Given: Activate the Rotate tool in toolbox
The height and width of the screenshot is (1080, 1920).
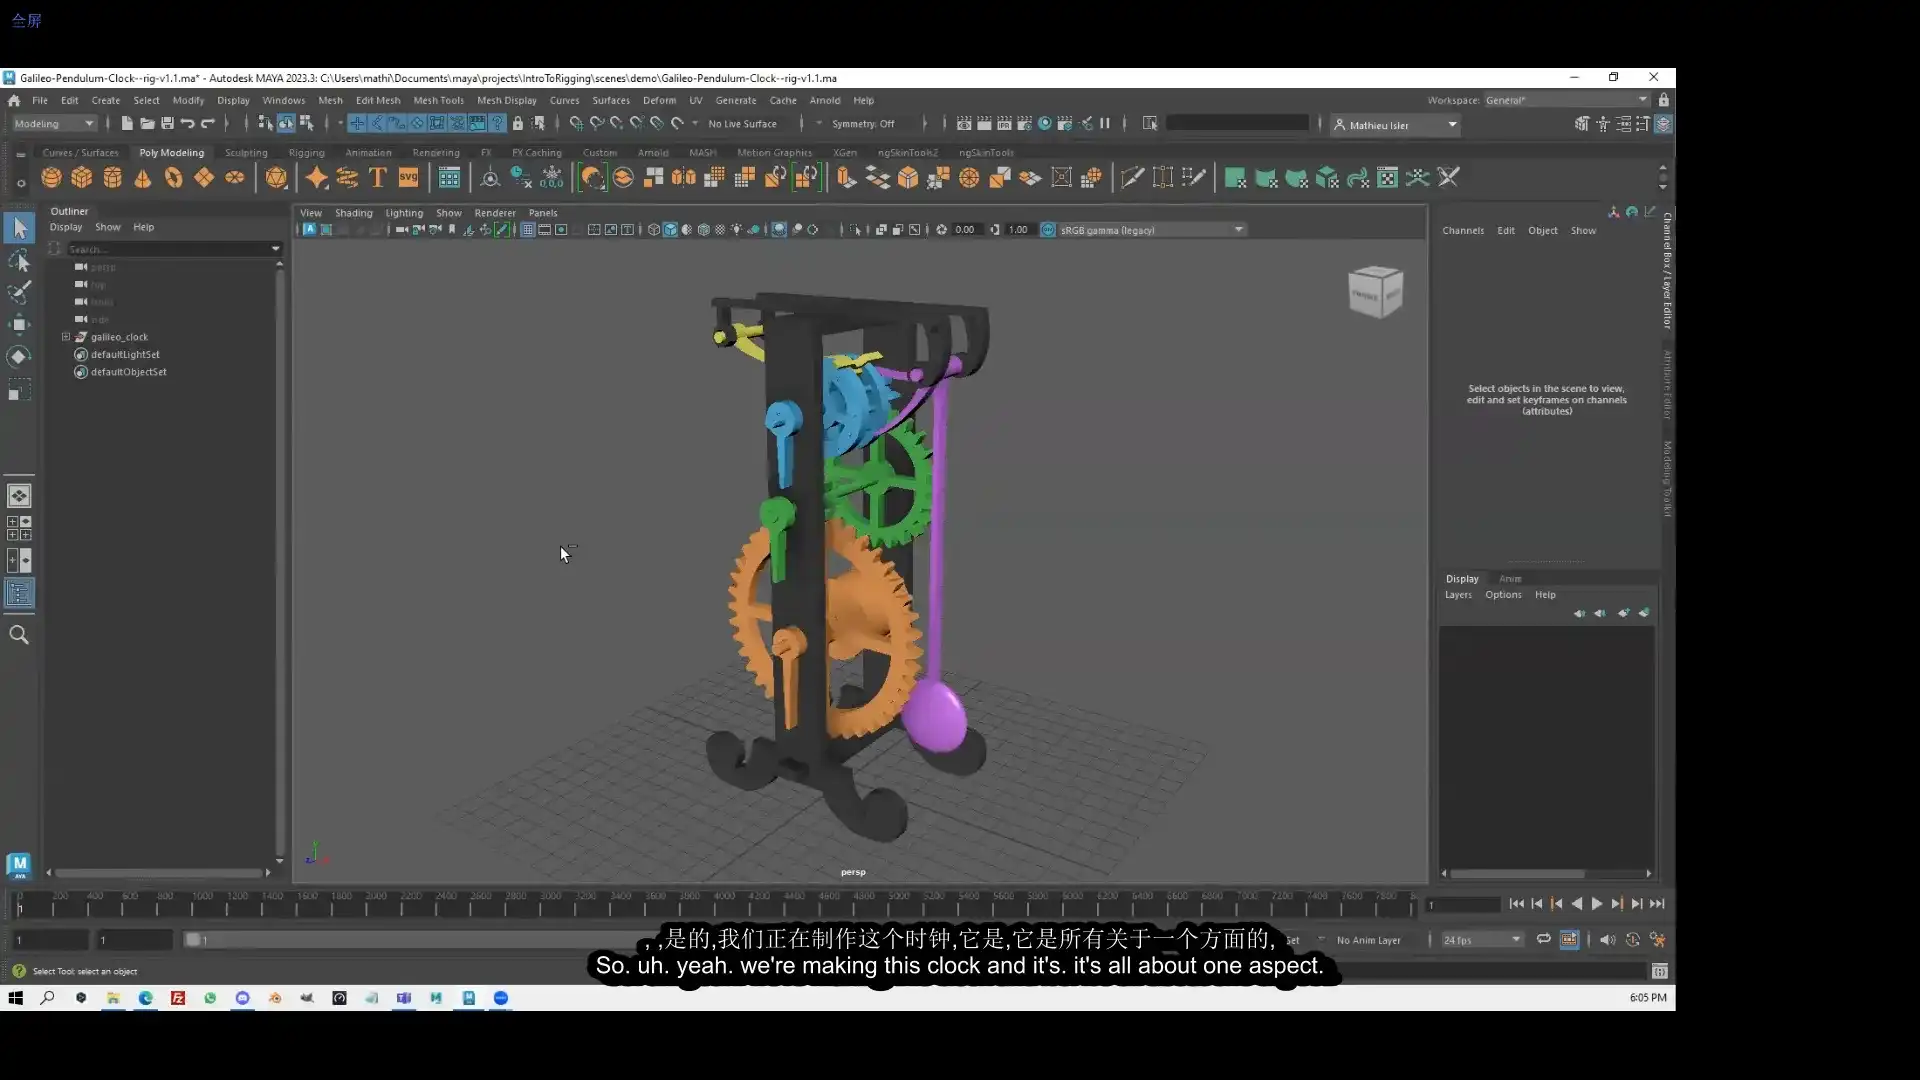Looking at the screenshot, I should [19, 357].
